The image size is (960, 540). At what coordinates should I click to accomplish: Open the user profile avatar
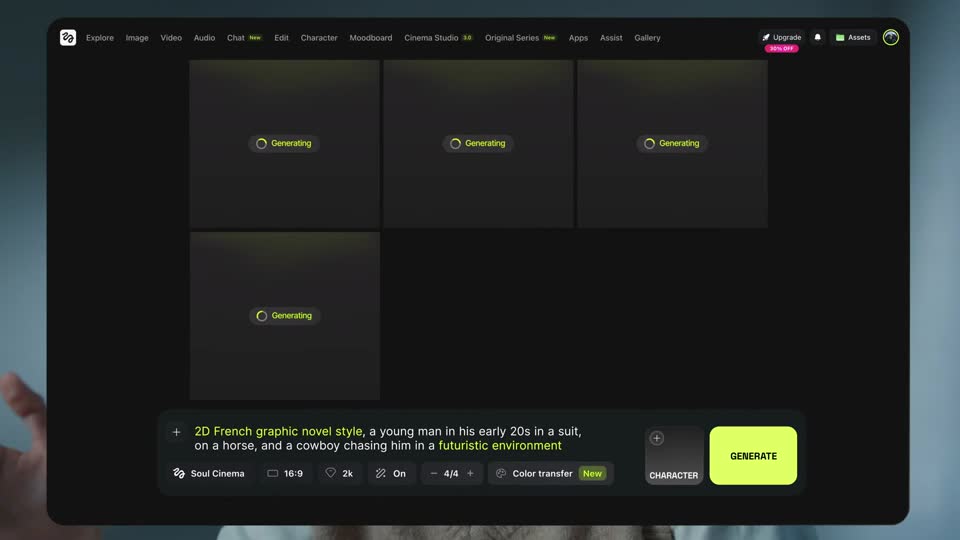tap(891, 37)
